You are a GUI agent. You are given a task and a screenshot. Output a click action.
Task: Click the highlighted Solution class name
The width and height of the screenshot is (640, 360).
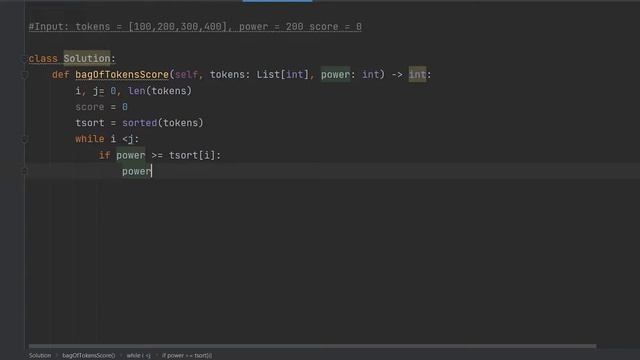87,58
